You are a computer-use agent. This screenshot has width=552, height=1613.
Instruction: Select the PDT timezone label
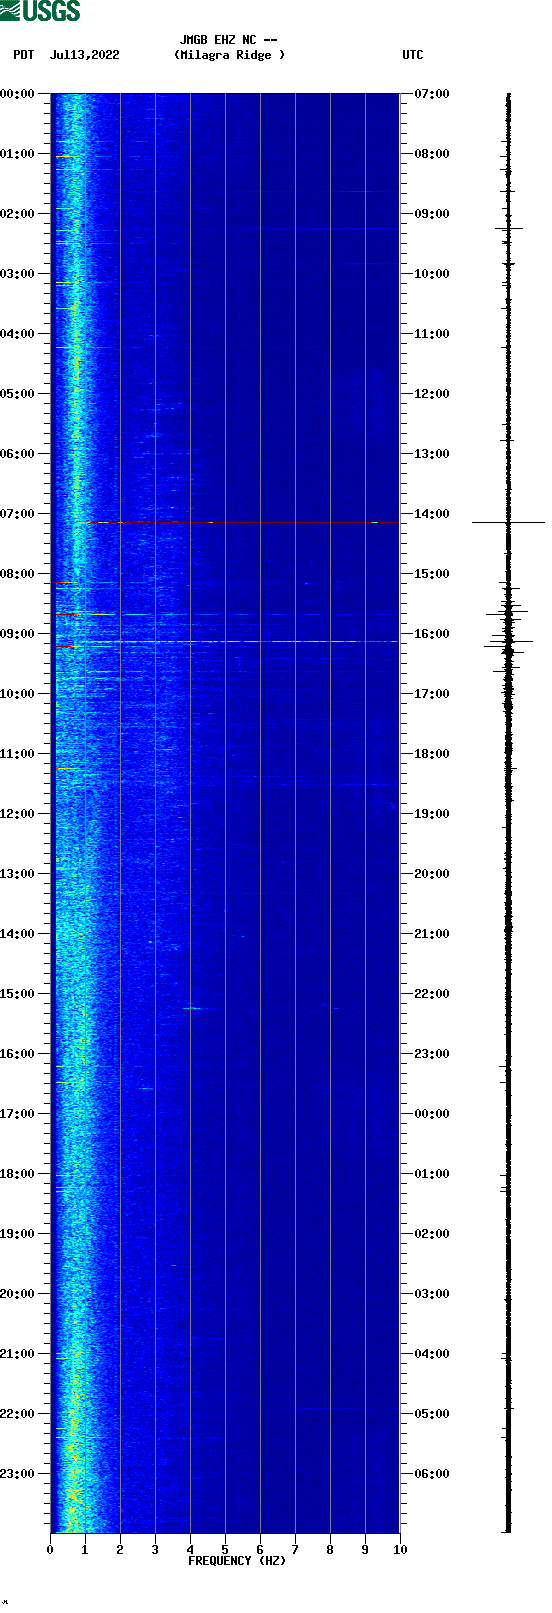[x=24, y=55]
